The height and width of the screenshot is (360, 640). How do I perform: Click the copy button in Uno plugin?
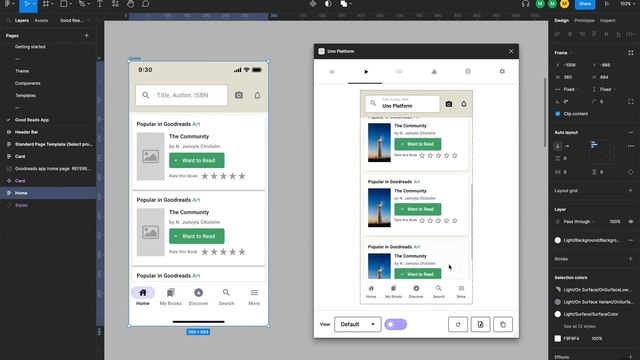point(503,324)
